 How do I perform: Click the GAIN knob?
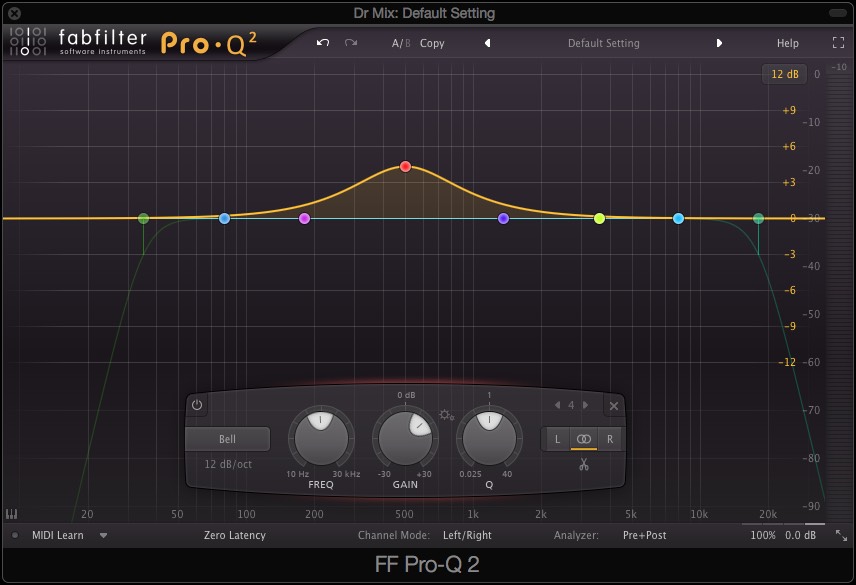point(405,438)
